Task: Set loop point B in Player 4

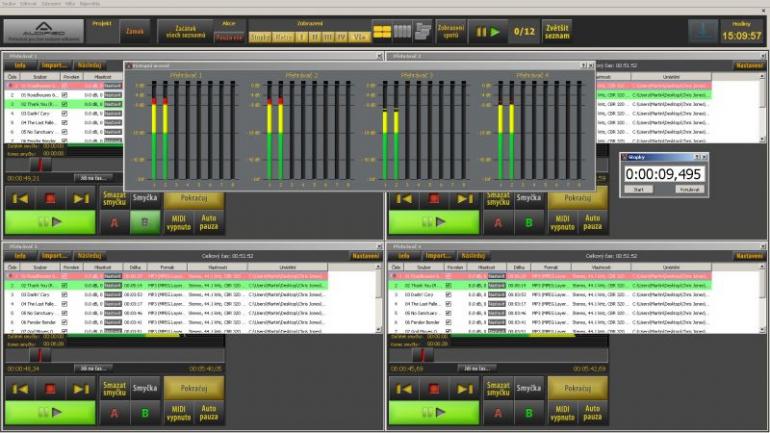Action: coord(528,413)
